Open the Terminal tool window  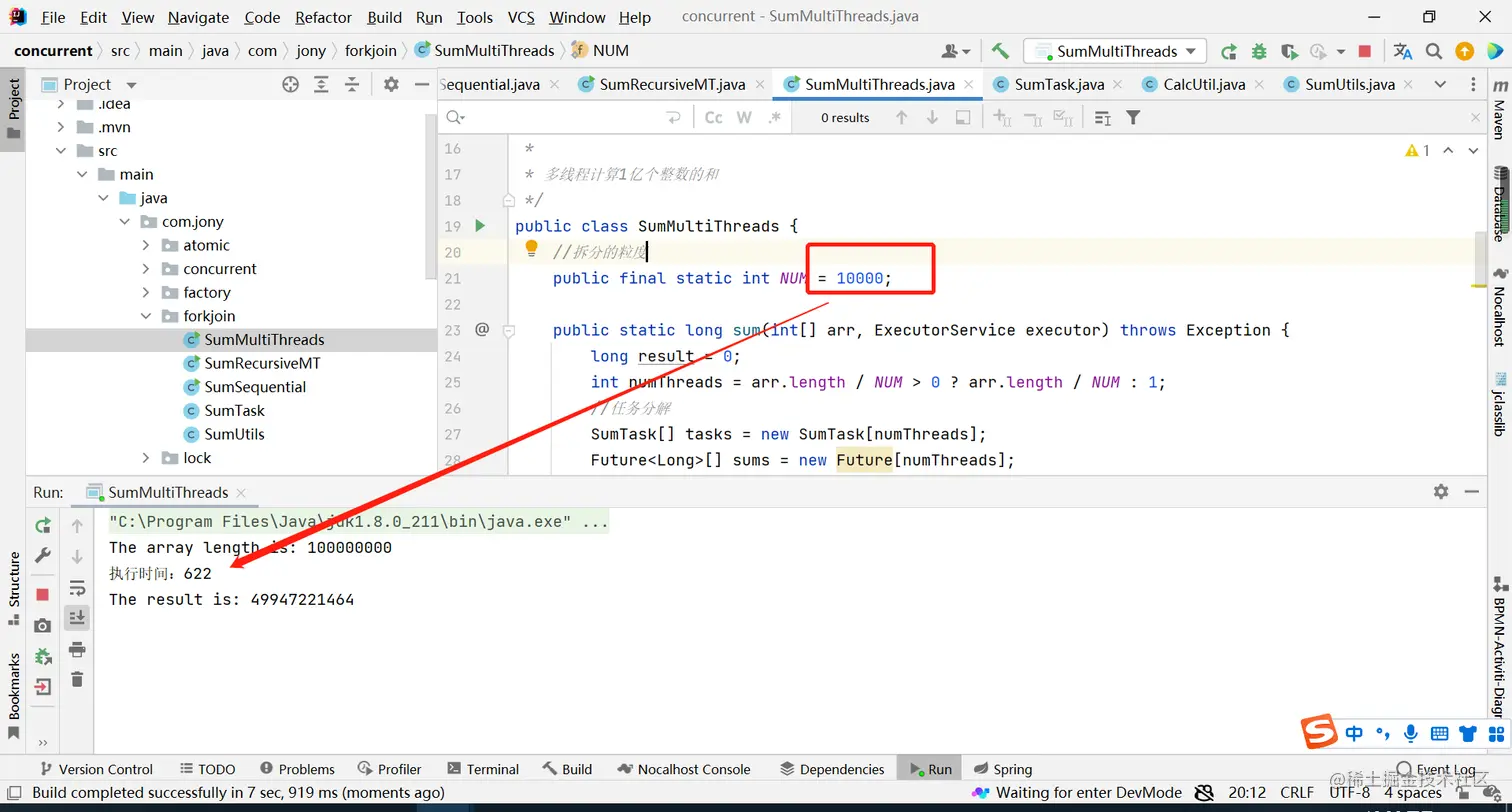[484, 769]
